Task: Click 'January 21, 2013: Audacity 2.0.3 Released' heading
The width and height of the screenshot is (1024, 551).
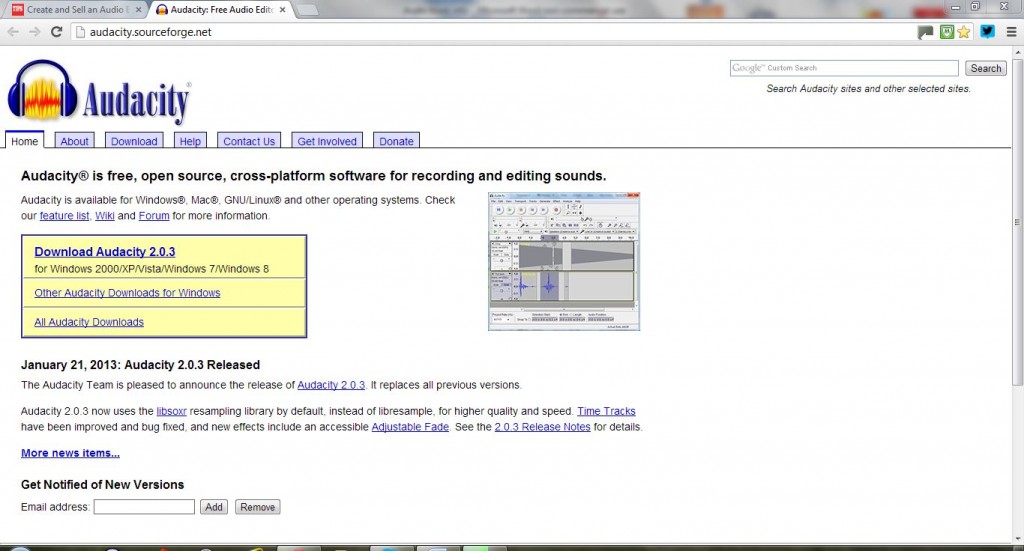Action: (140, 365)
